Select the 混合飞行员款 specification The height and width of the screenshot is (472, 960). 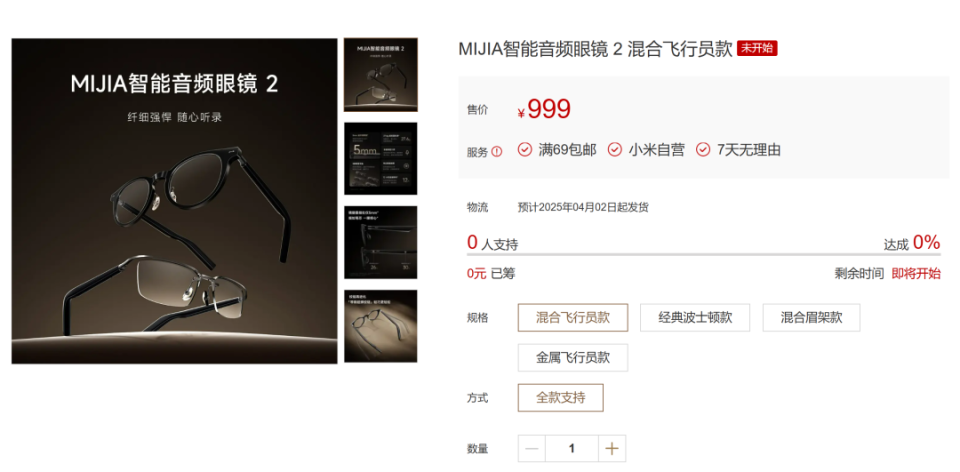573,318
